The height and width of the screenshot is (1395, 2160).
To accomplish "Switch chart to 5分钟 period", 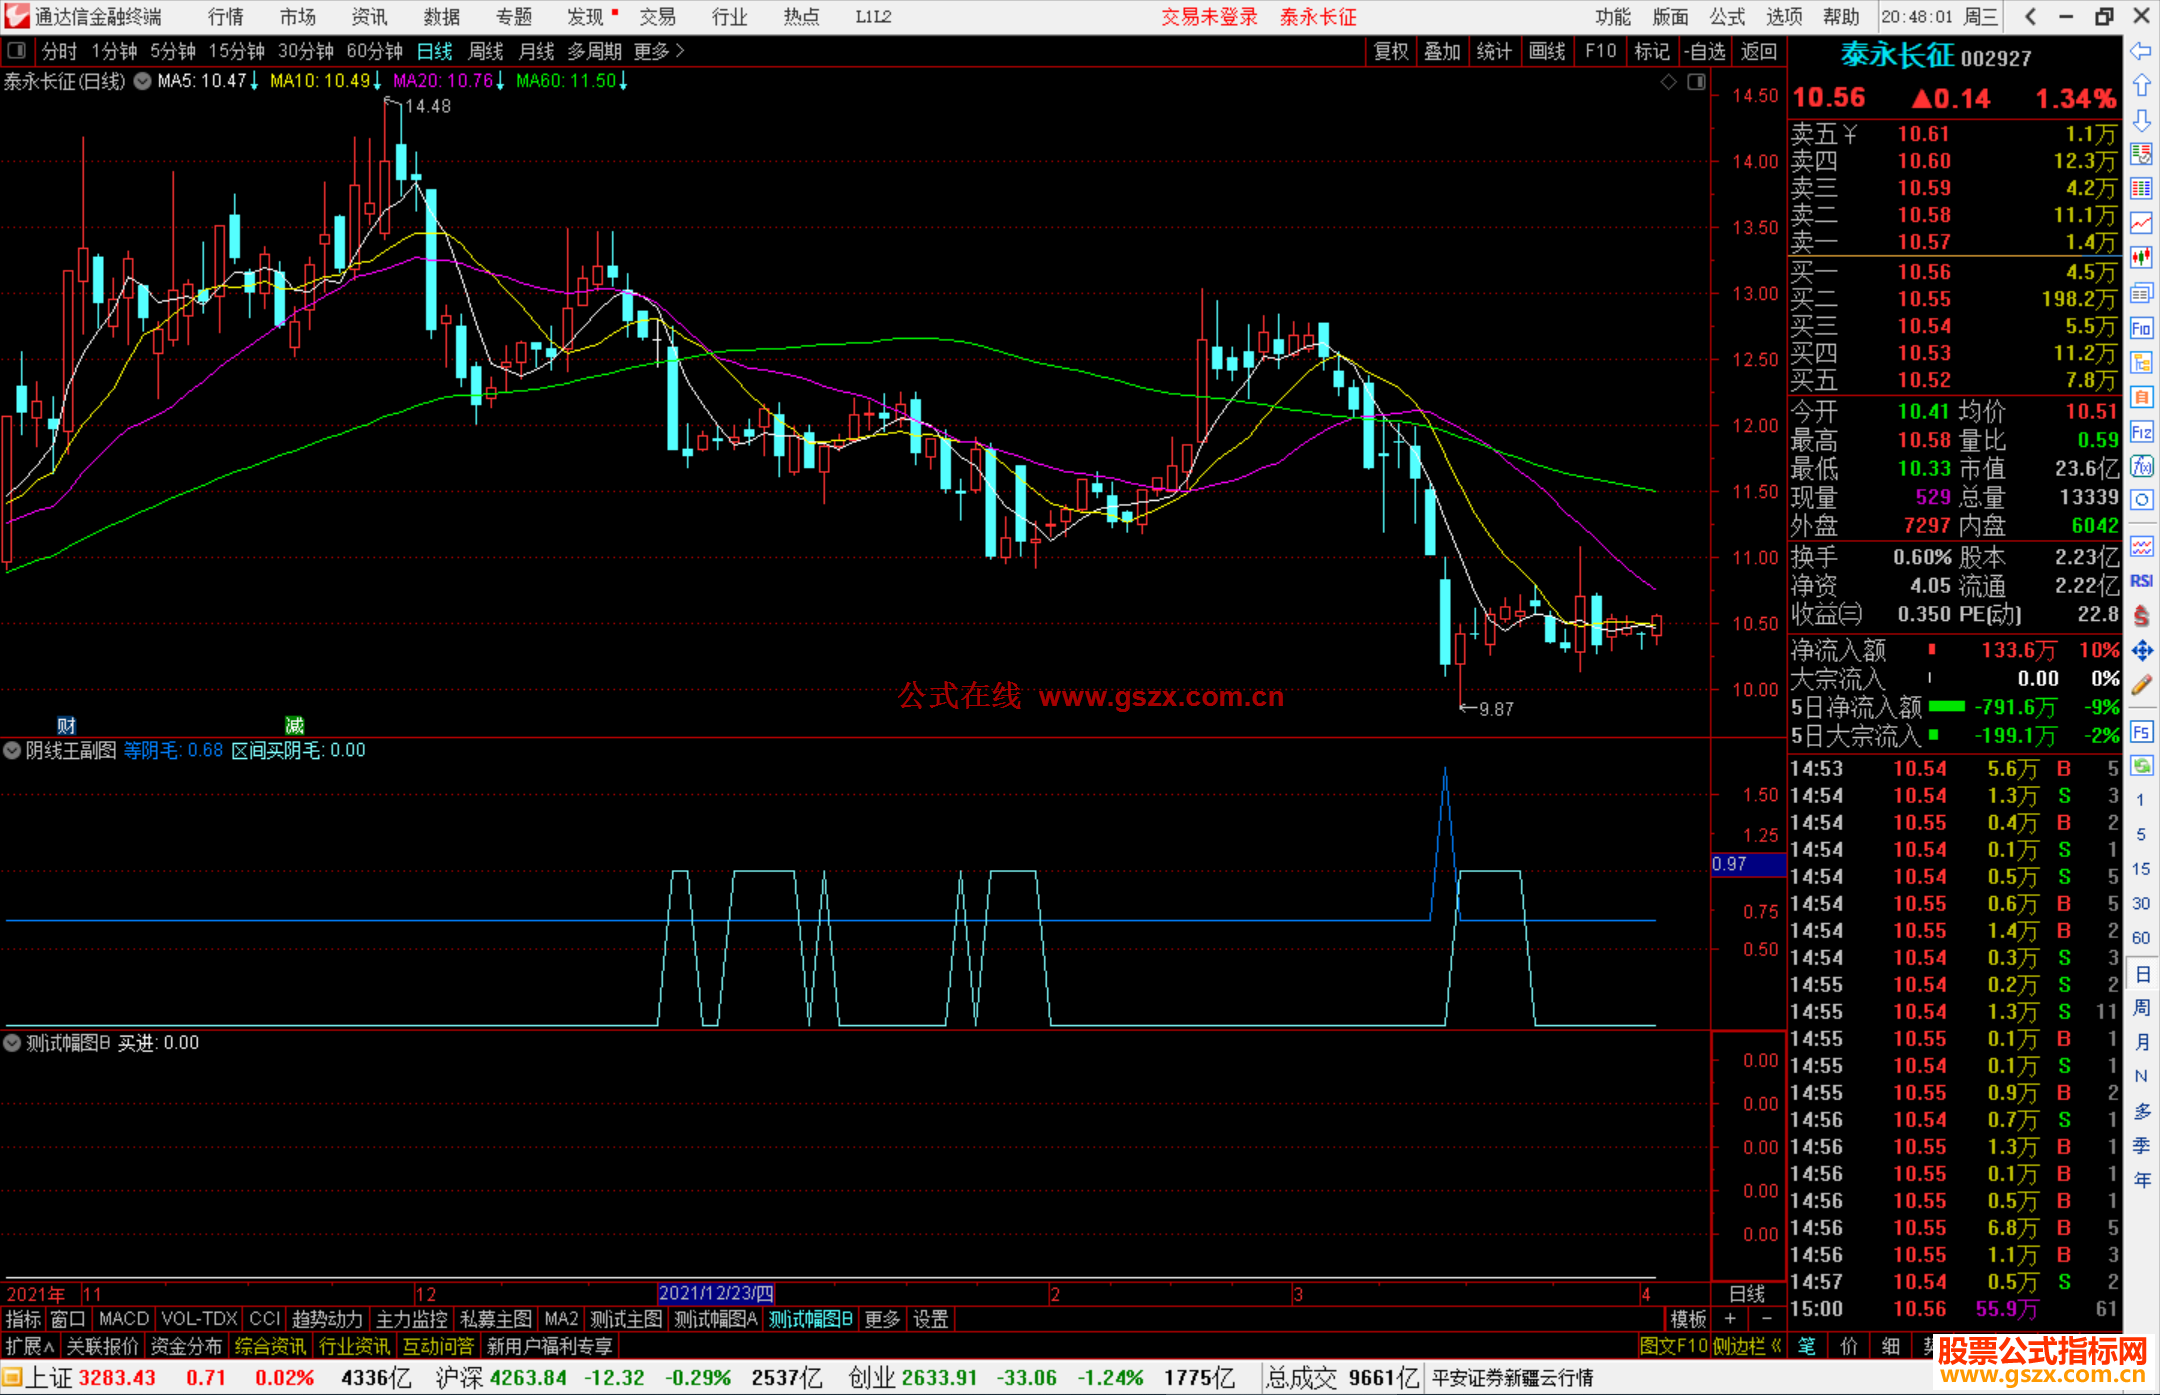I will coord(172,51).
